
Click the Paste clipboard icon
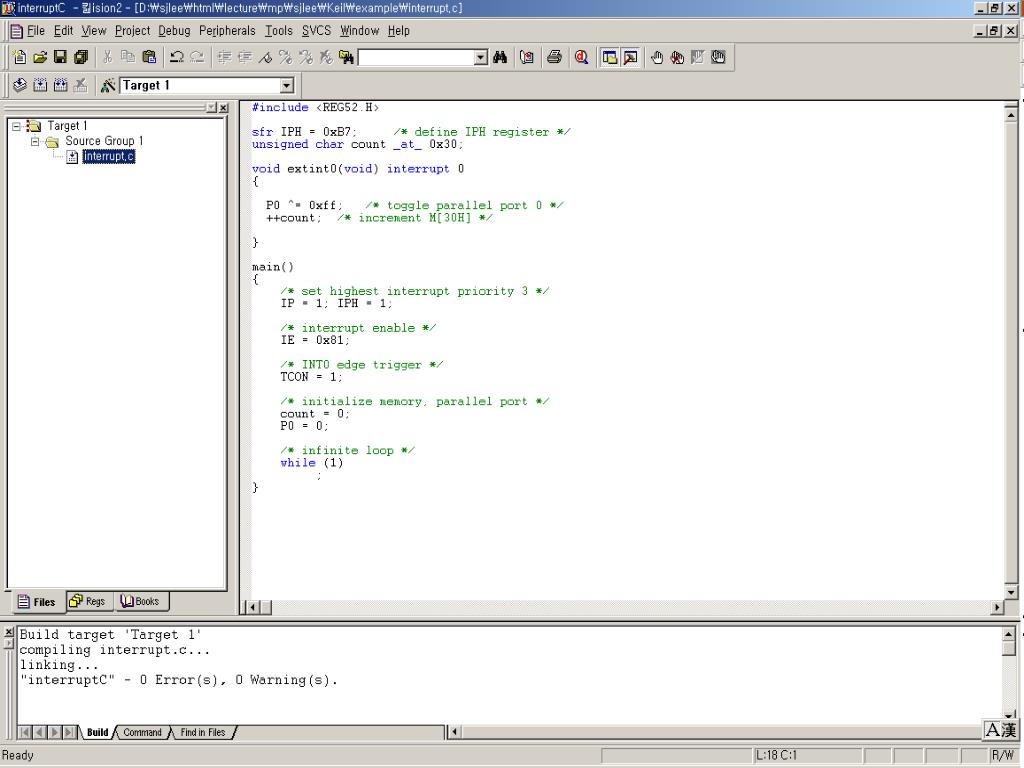point(149,58)
